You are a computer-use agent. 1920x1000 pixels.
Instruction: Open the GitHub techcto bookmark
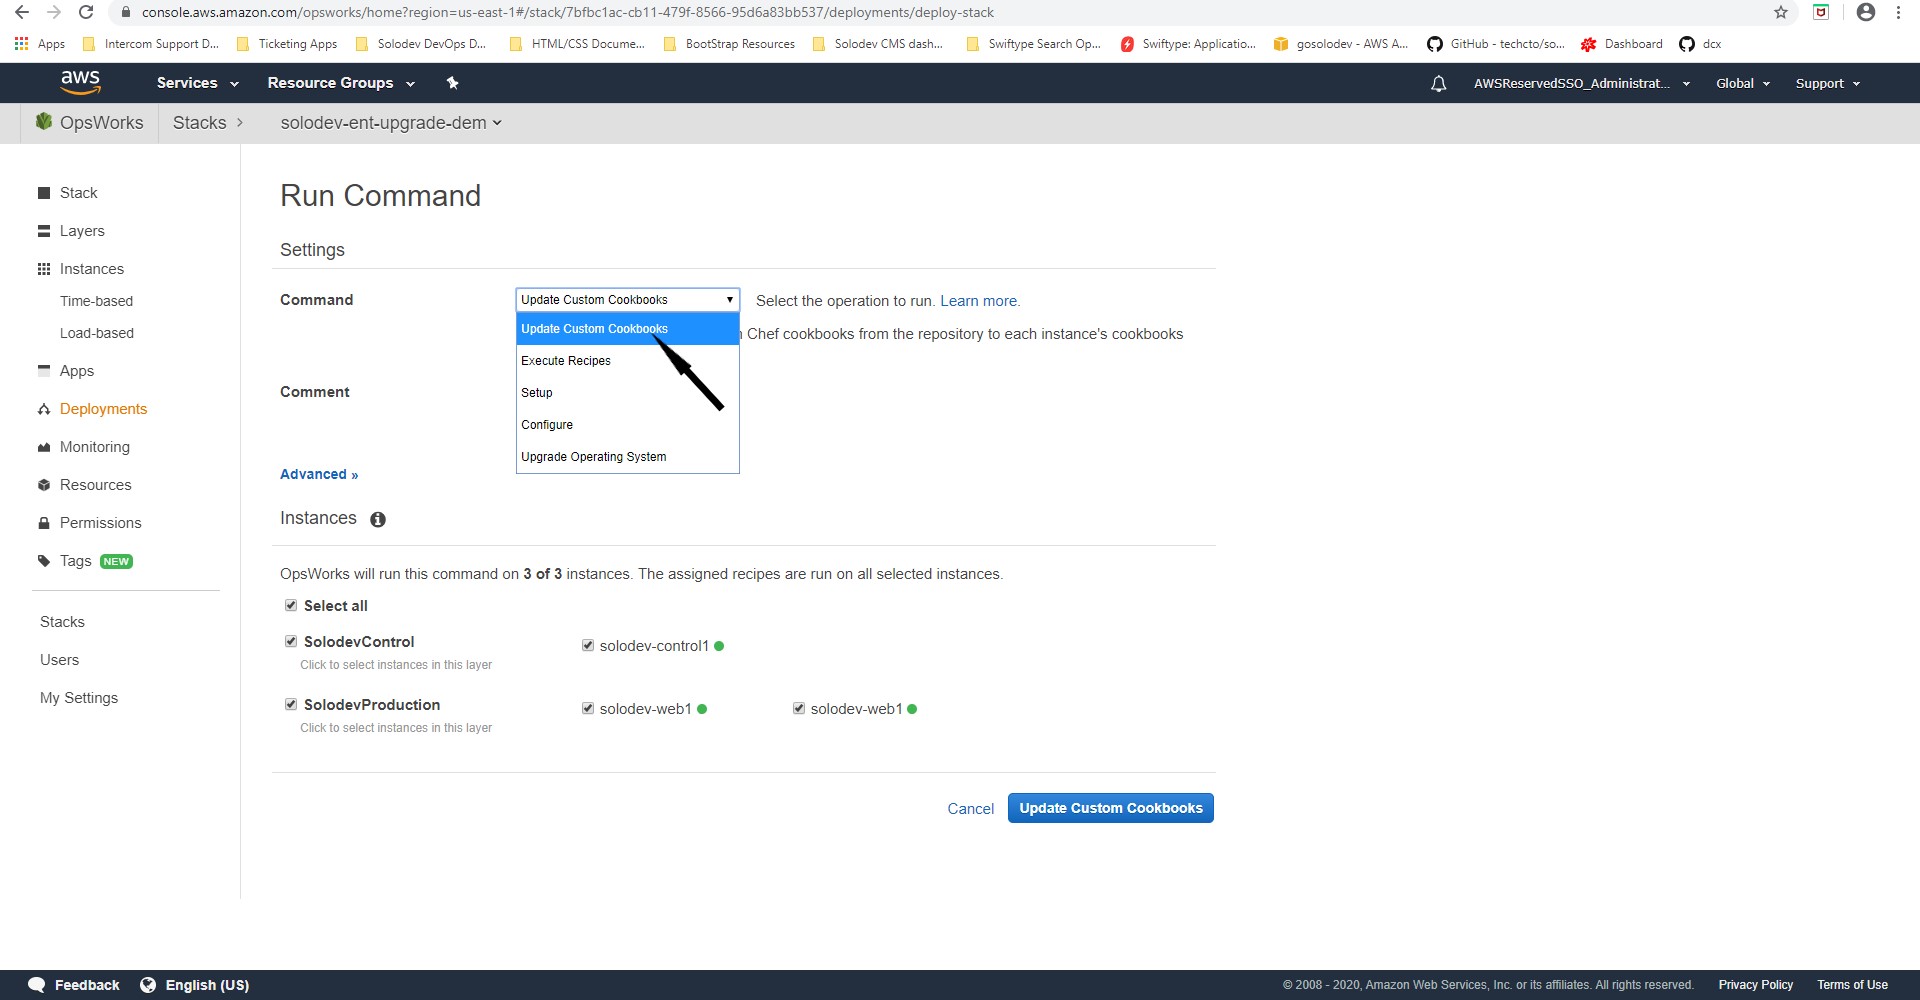click(x=1496, y=44)
